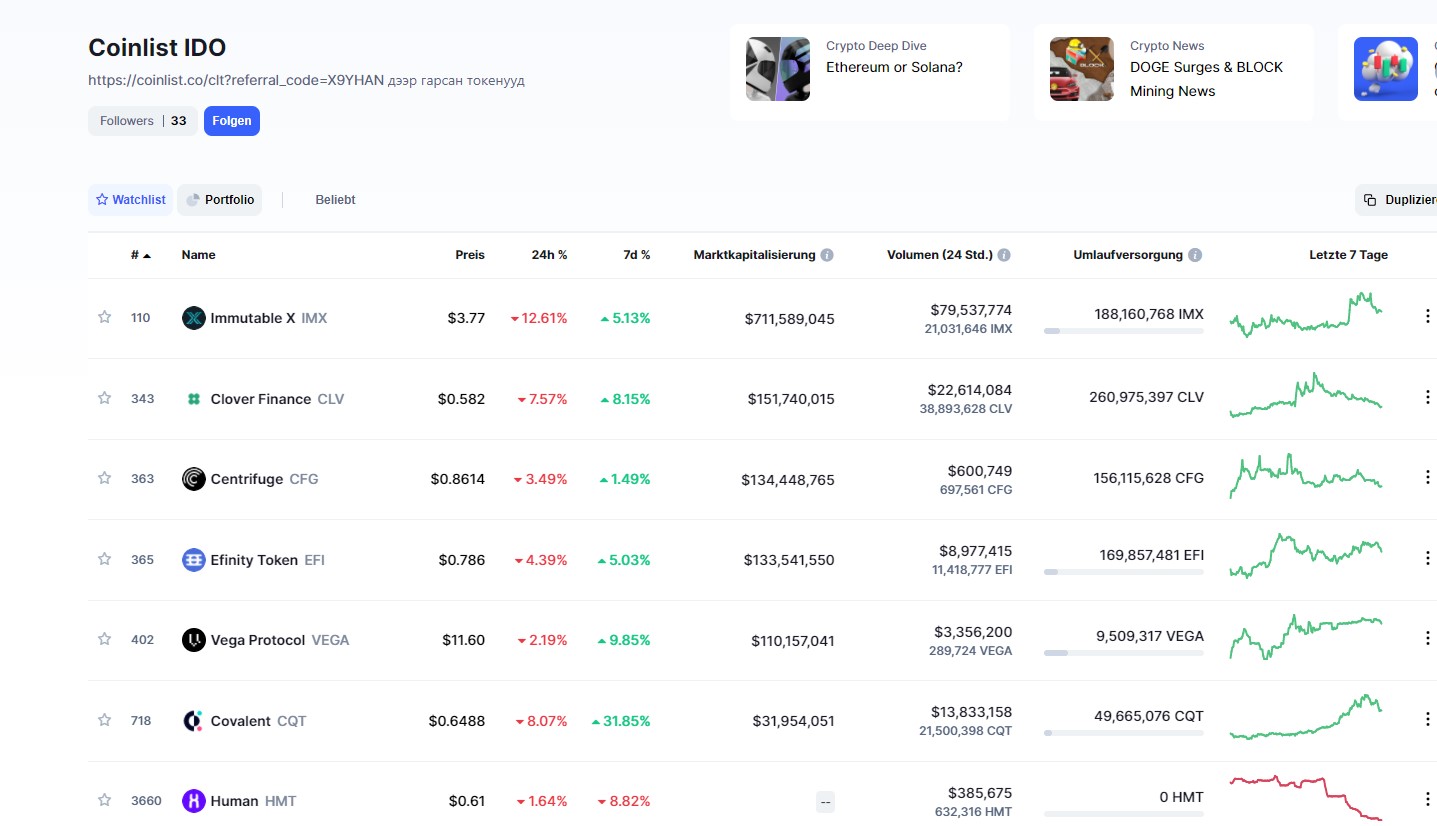Click the Vega Protocol logo
Viewport: 1437px width, 826px height.
(194, 640)
